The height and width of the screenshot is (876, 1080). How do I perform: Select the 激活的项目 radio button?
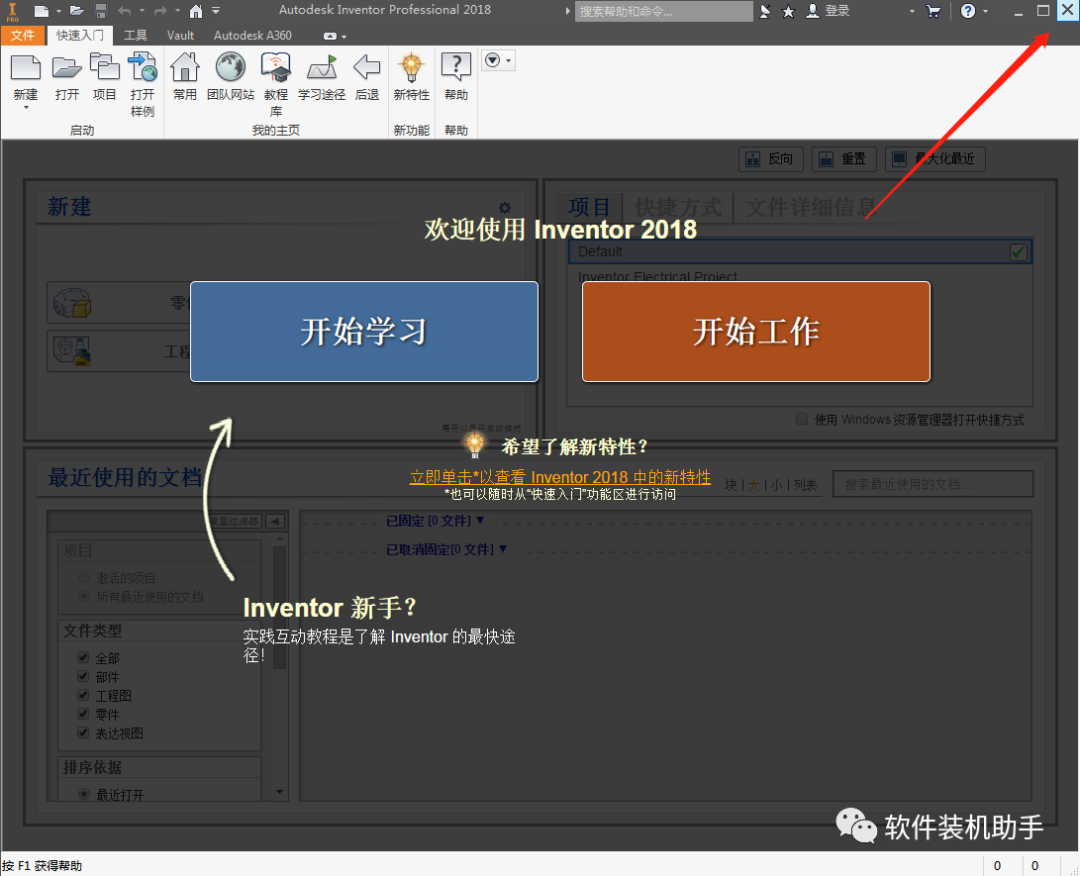(x=84, y=577)
